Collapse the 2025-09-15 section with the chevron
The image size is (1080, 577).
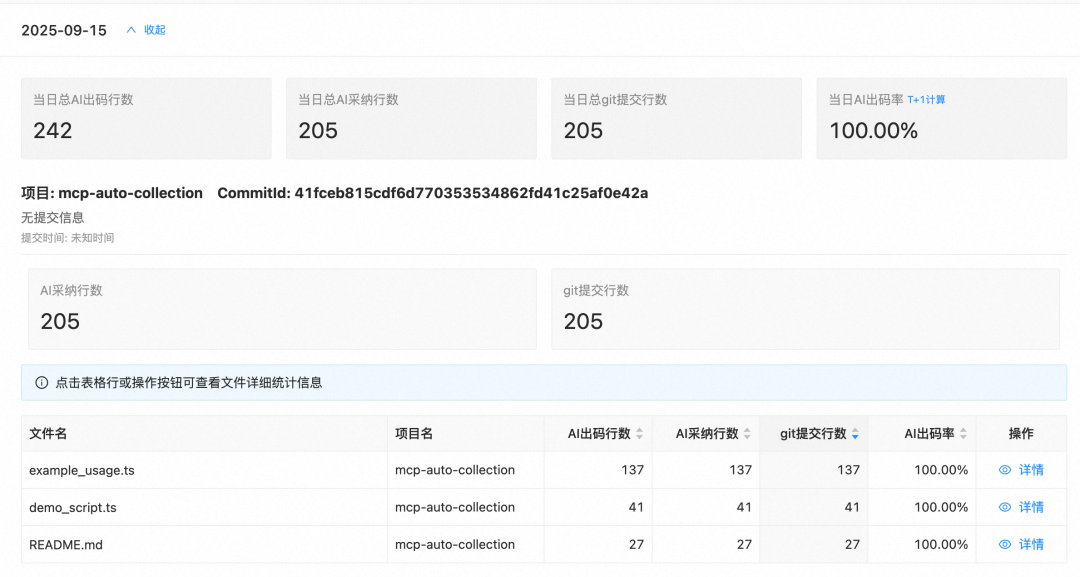tap(131, 30)
